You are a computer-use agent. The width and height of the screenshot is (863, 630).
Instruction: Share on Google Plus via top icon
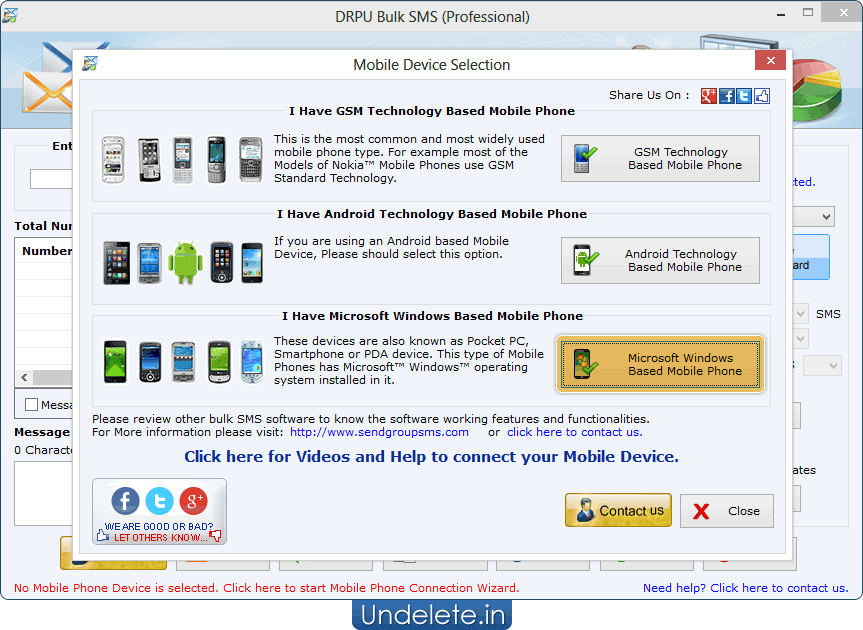(708, 96)
